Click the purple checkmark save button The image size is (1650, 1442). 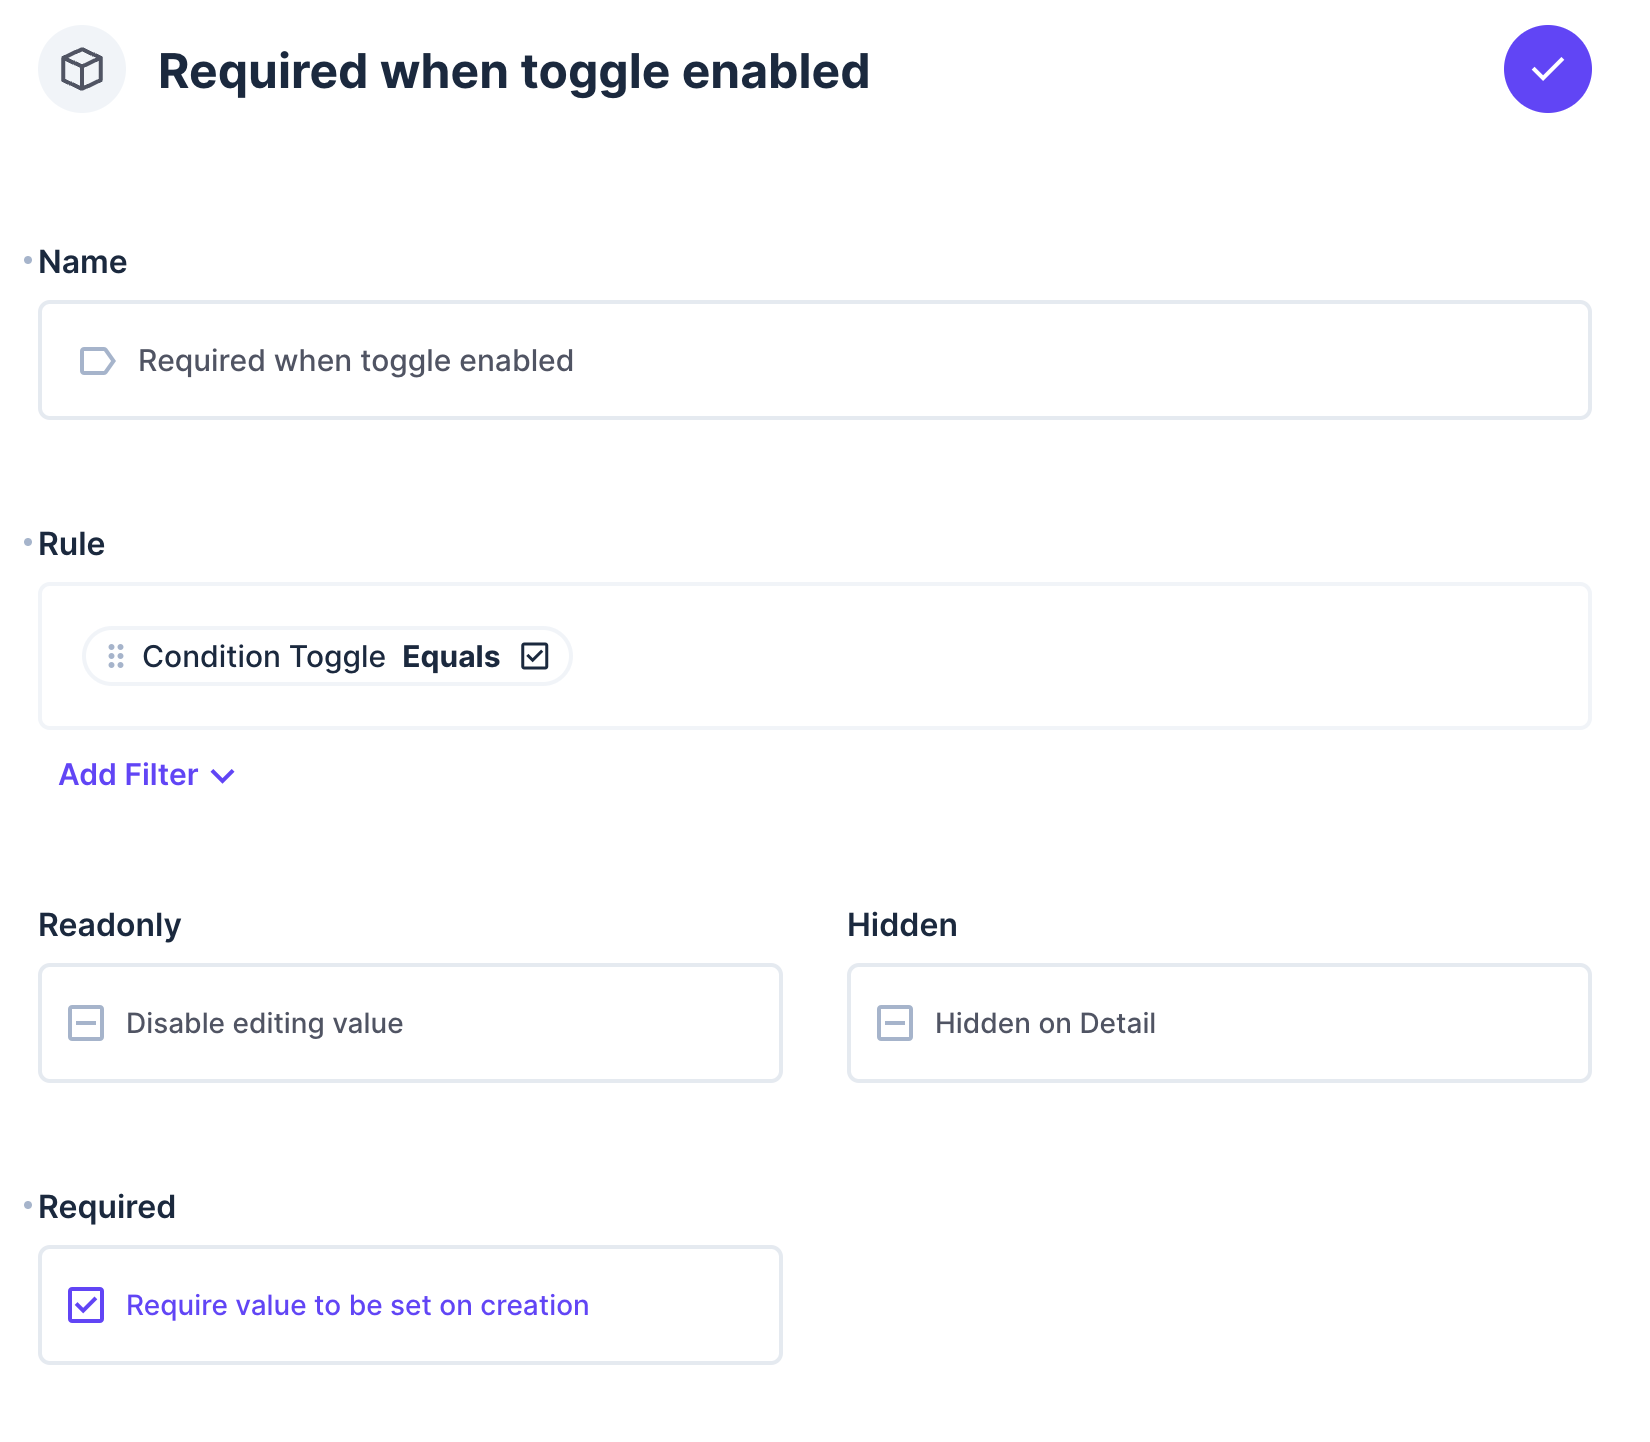point(1547,68)
